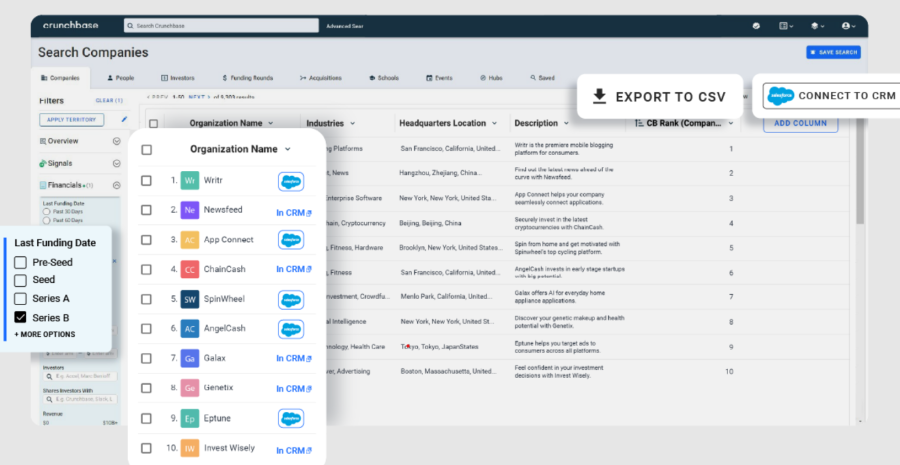Click the Connect to CRM button
This screenshot has height=465, width=900.
coord(829,96)
